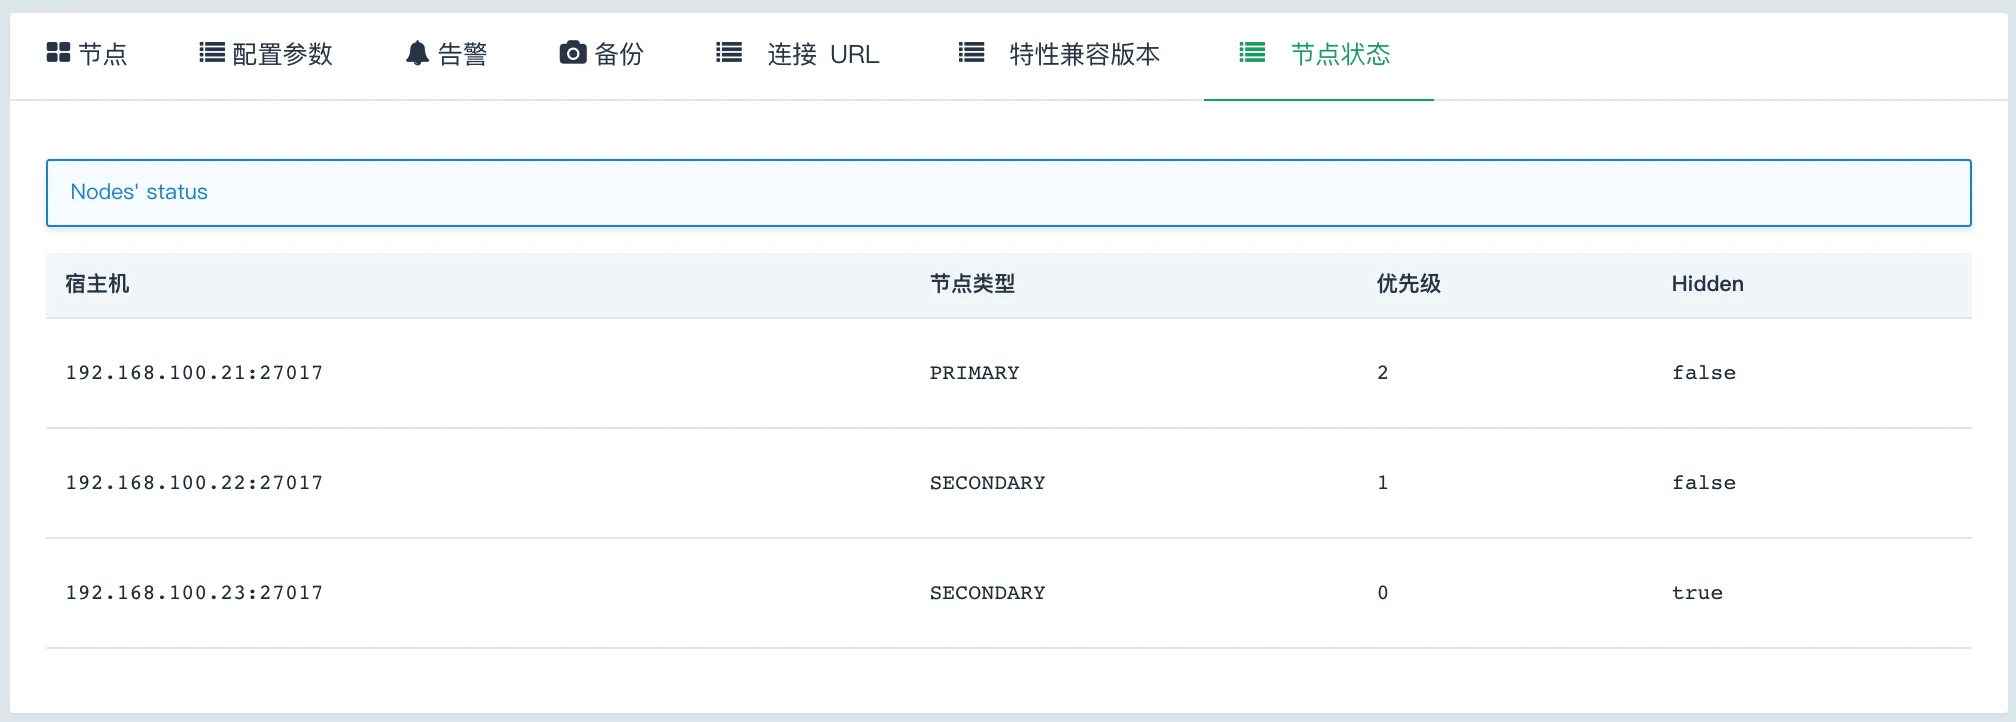The image size is (2016, 722).
Task: Click the bell icon for 告警
Action: point(417,53)
